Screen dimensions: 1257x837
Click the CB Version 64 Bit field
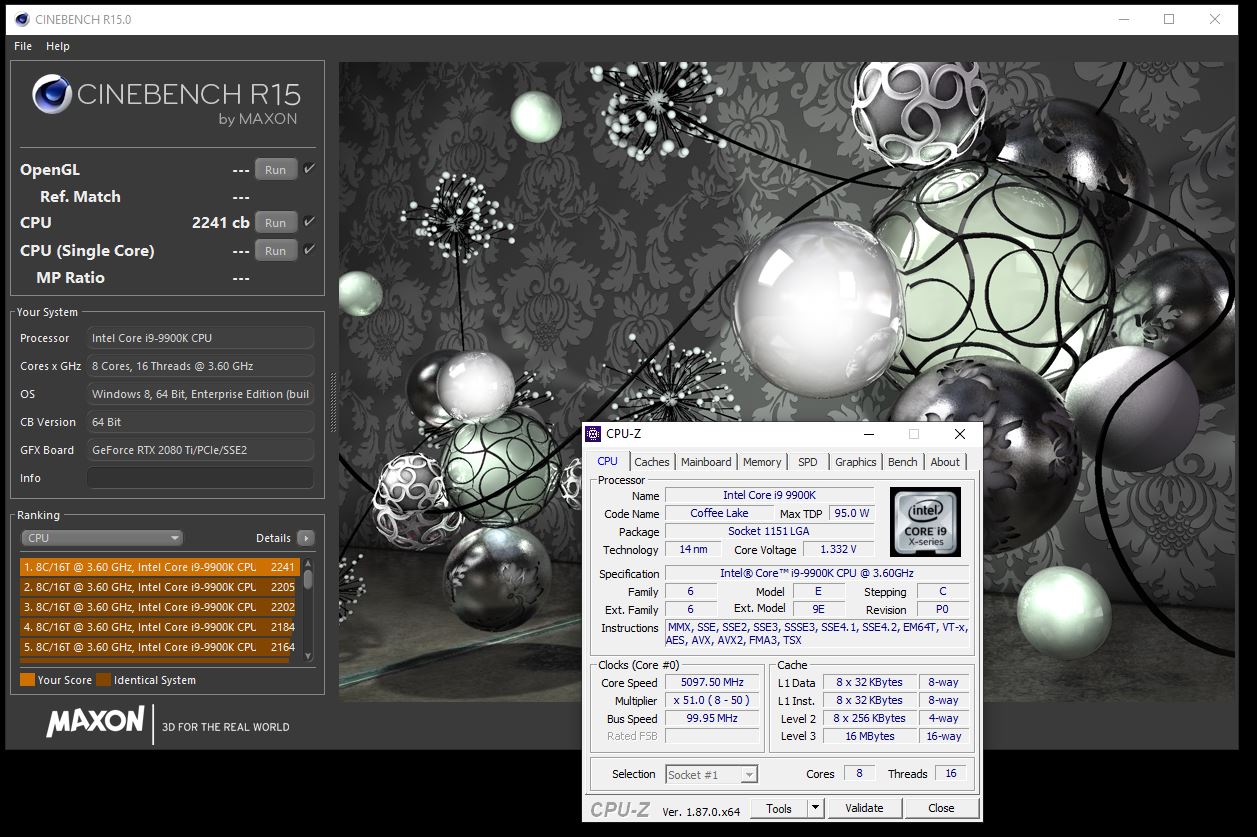coord(200,422)
